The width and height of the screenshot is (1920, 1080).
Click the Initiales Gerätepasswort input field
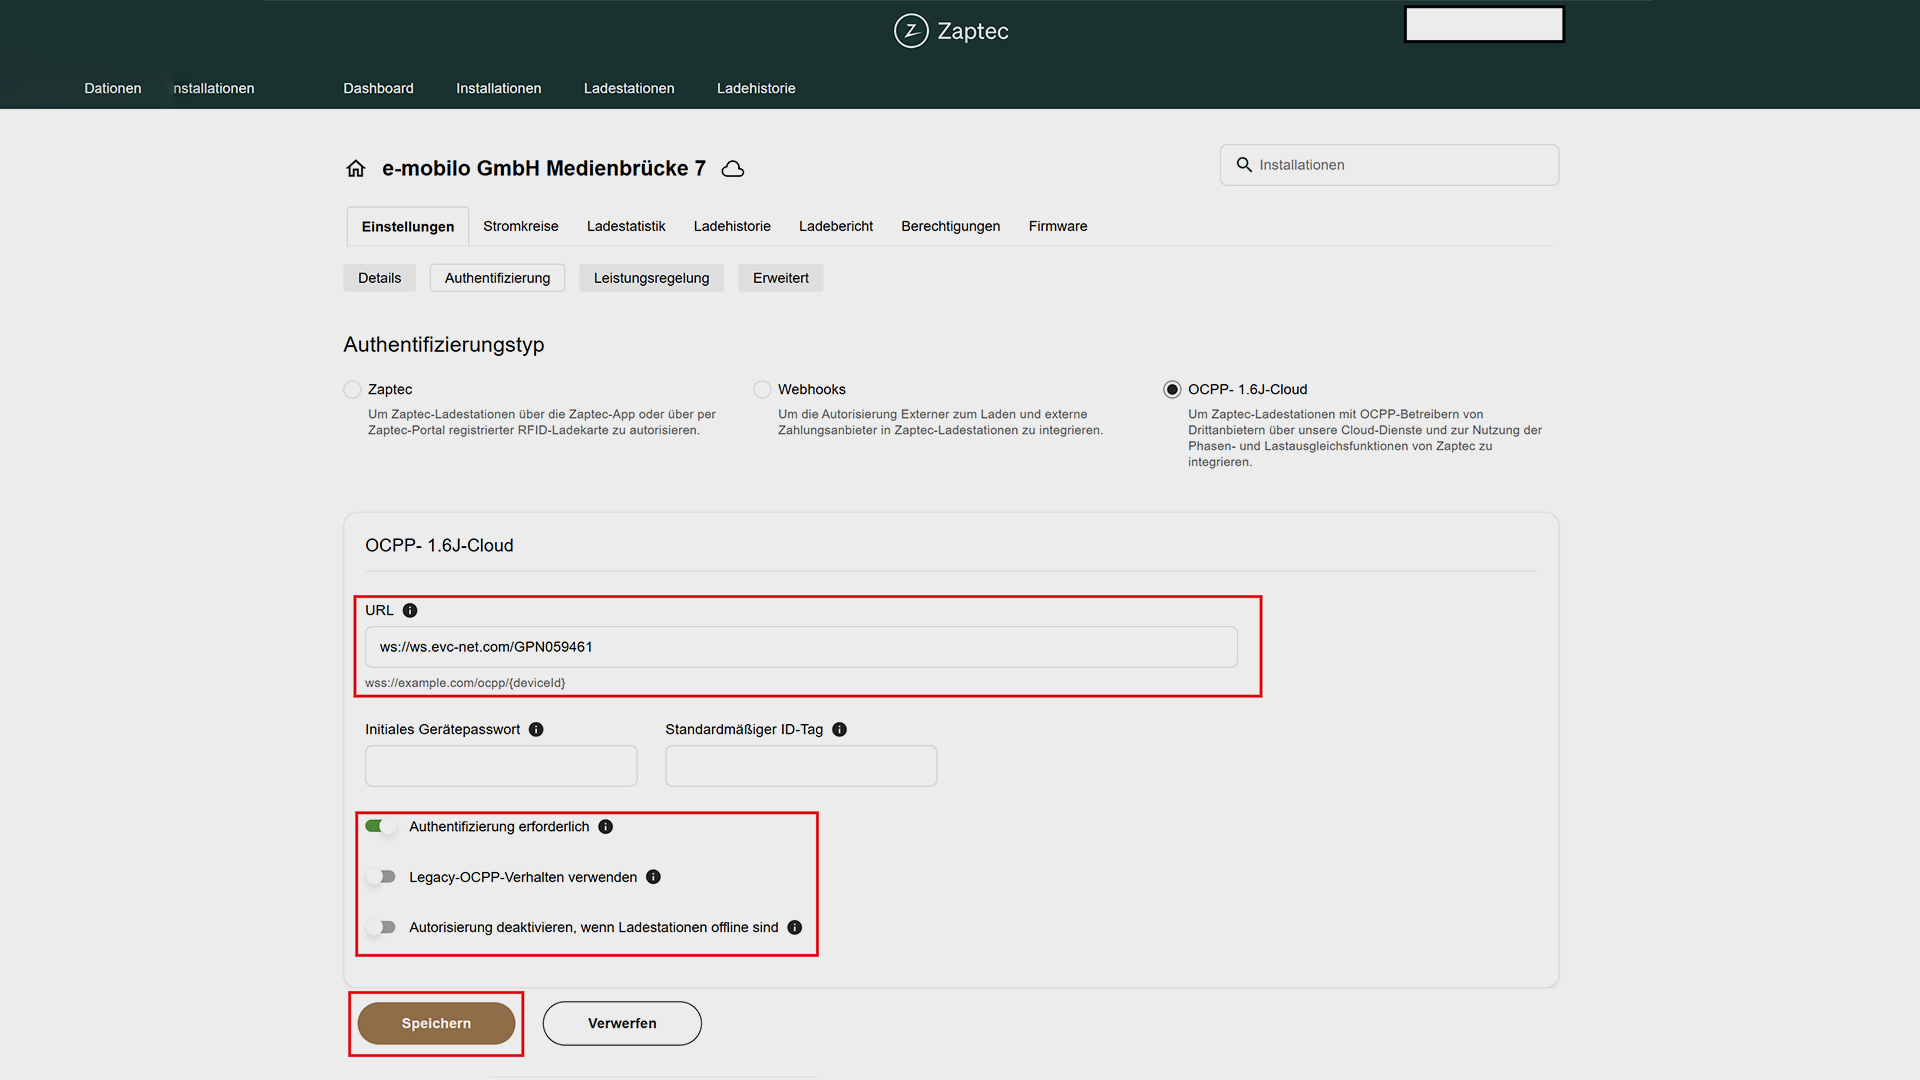(x=501, y=766)
